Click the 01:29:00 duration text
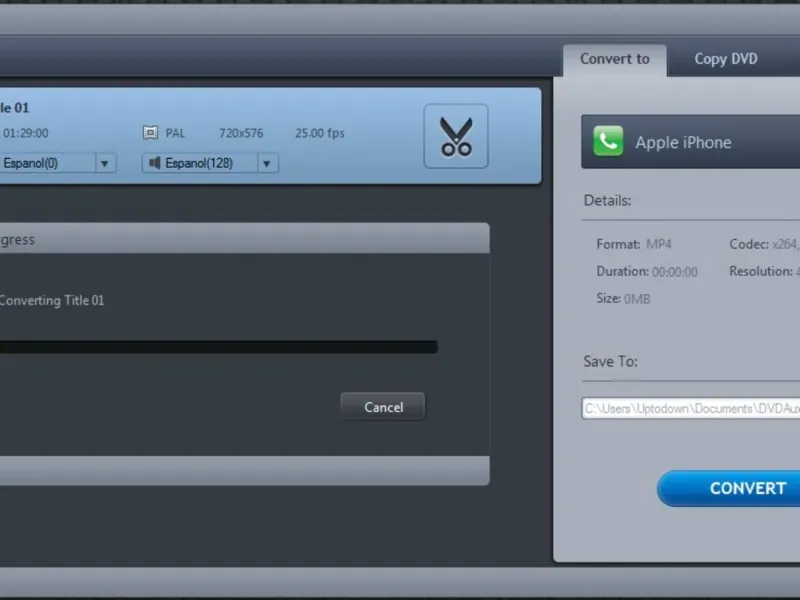The image size is (800, 600). click(26, 133)
